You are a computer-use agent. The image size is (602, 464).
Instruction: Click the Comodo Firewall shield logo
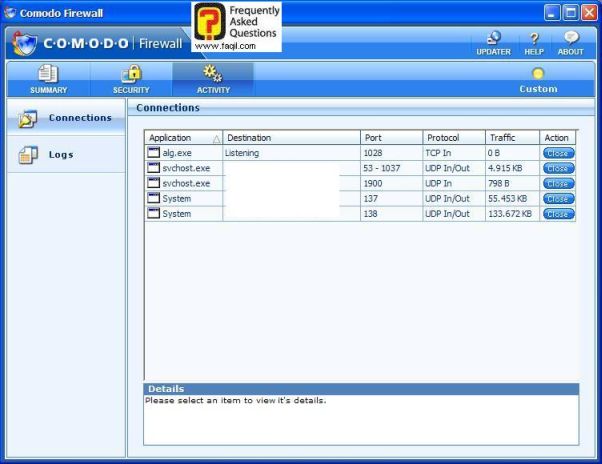[x=24, y=43]
